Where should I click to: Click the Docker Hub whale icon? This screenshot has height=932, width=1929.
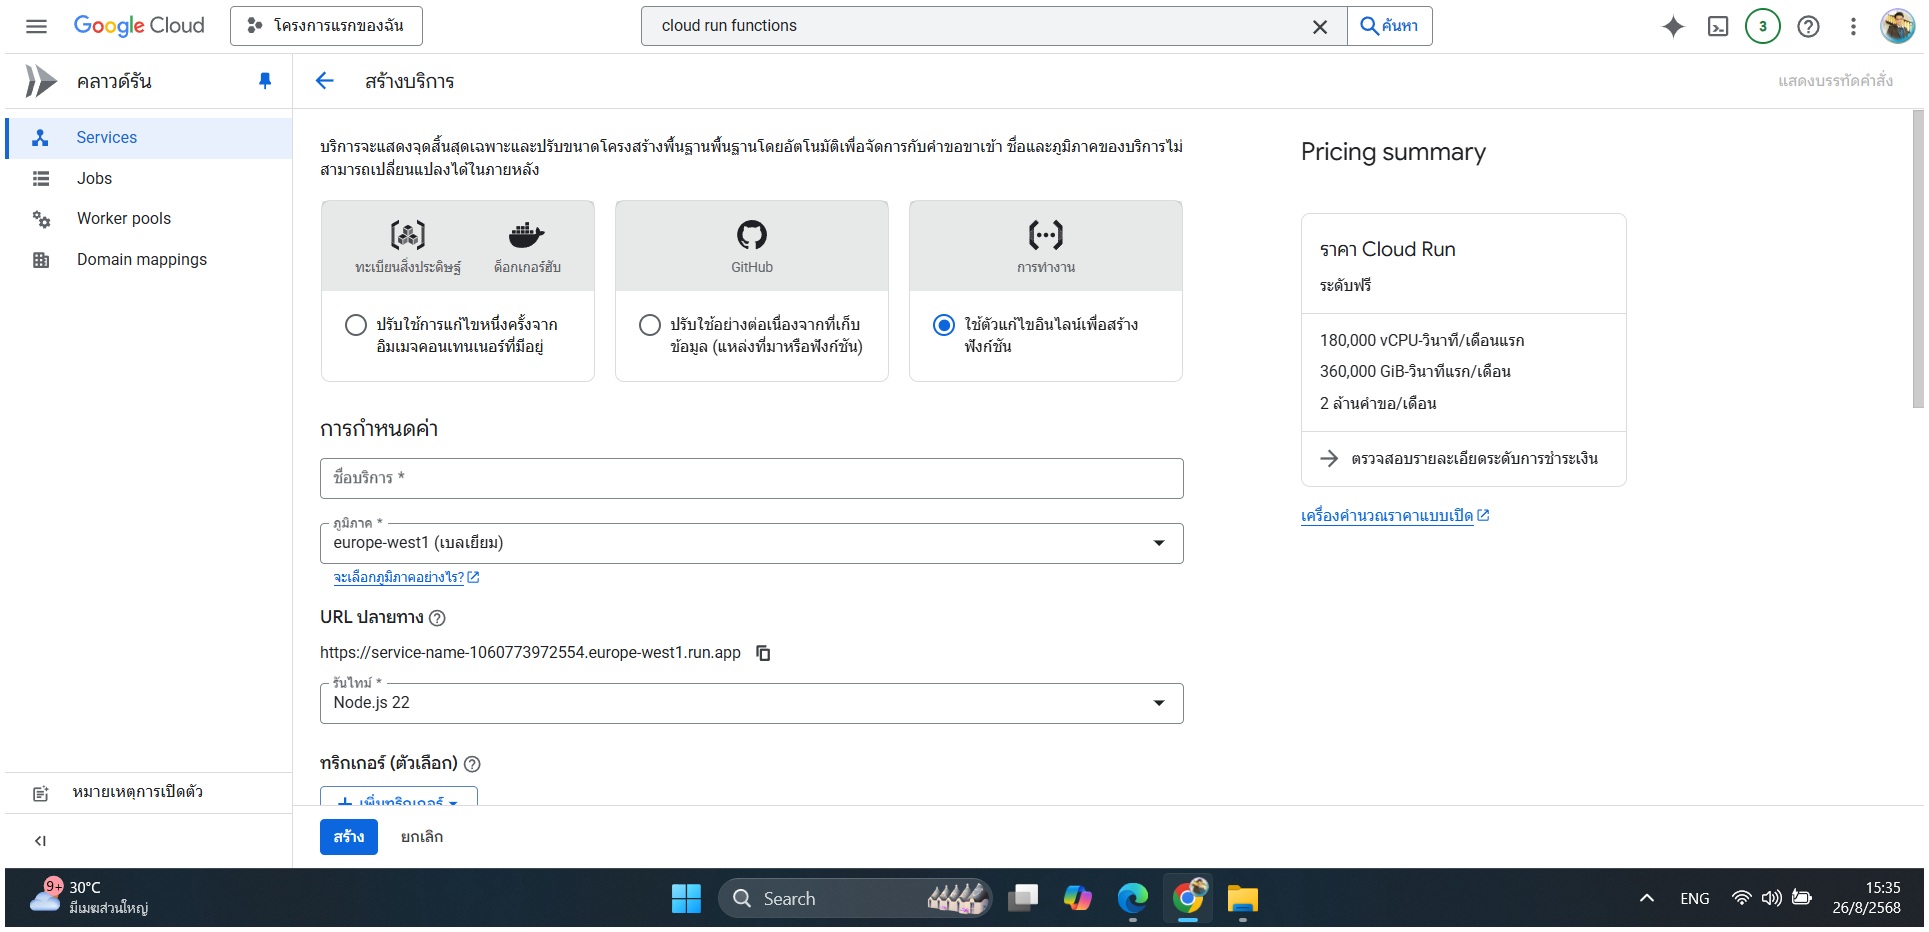coord(527,235)
